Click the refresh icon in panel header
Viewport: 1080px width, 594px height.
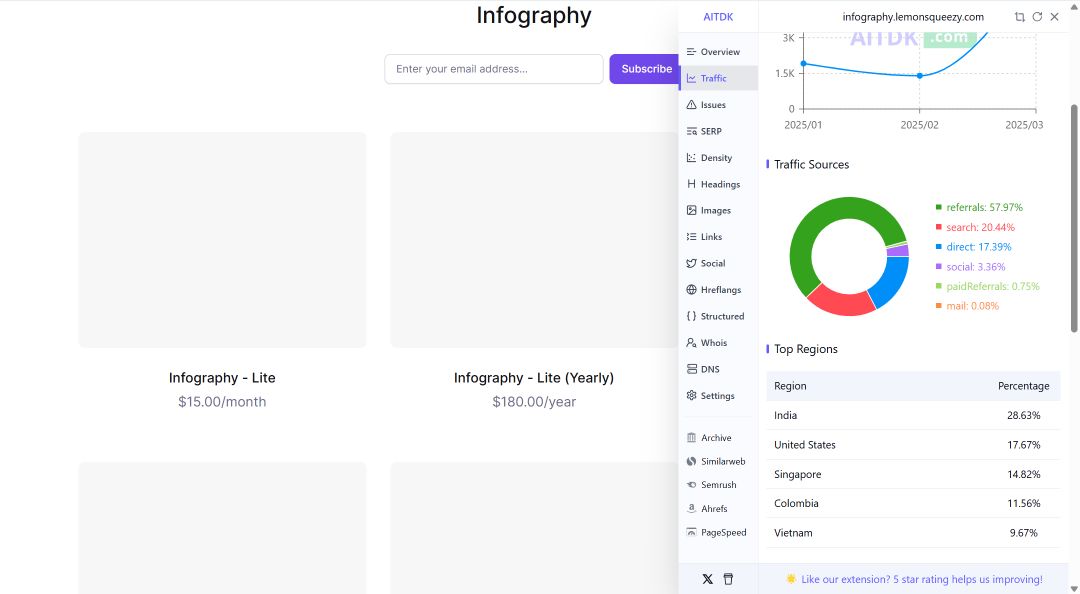[1037, 17]
